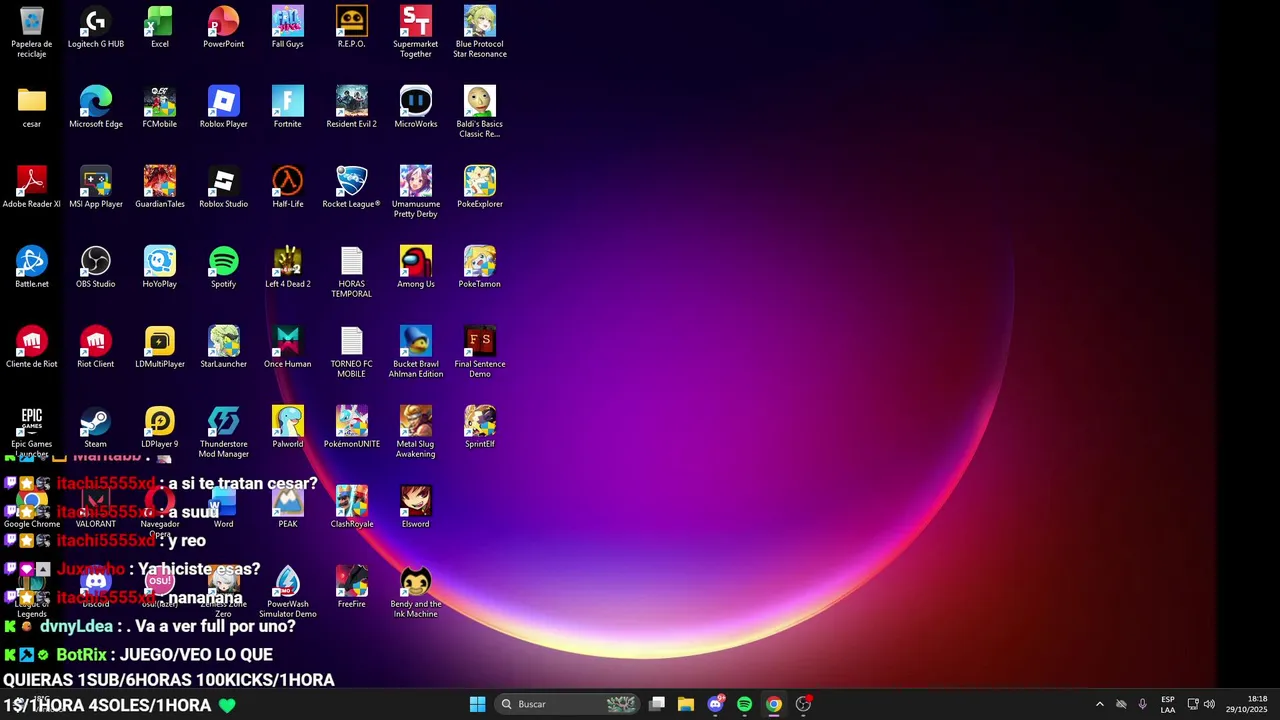The image size is (1280, 720).
Task: Select Riot Client shortcut
Action: 96,347
